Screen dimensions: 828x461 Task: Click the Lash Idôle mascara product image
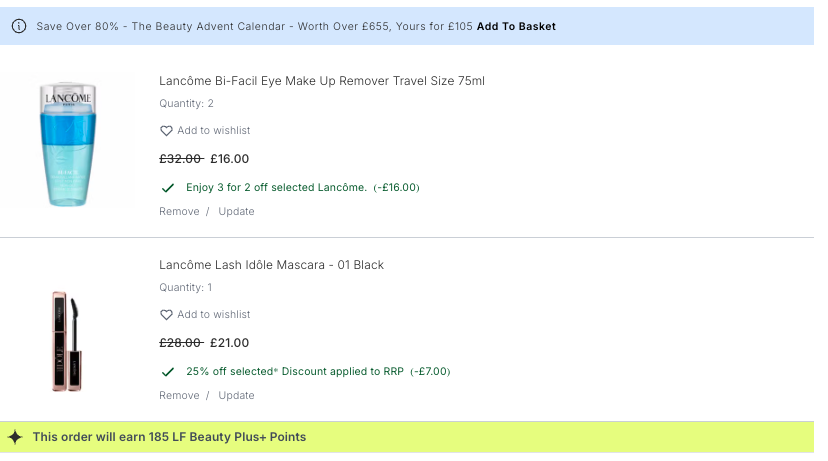[67, 340]
